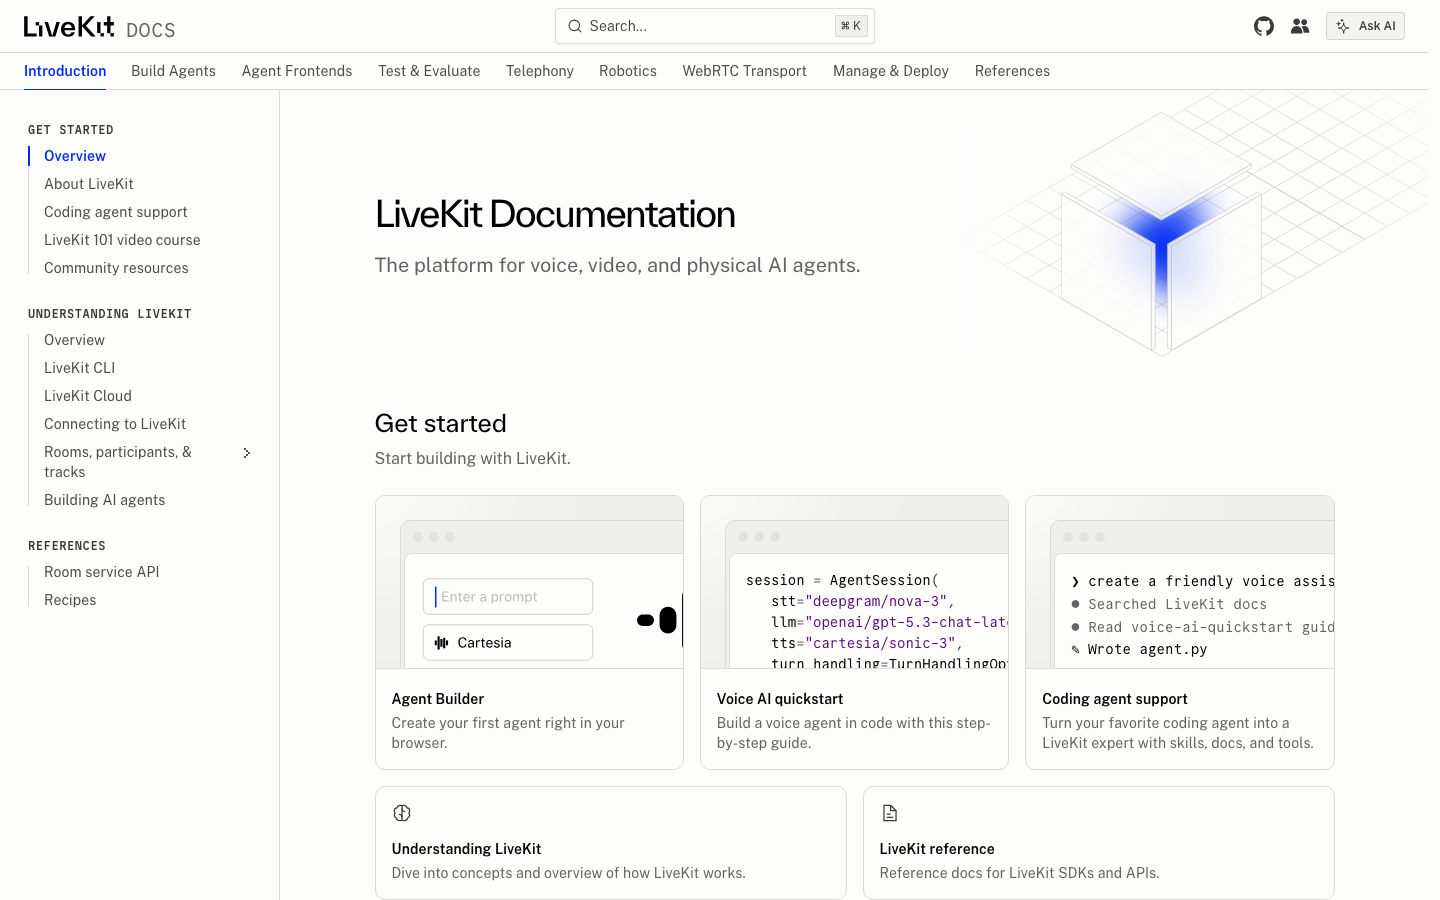This screenshot has height=900, width=1440.
Task: Open LiveKit 101 video course
Action: pyautogui.click(x=122, y=240)
